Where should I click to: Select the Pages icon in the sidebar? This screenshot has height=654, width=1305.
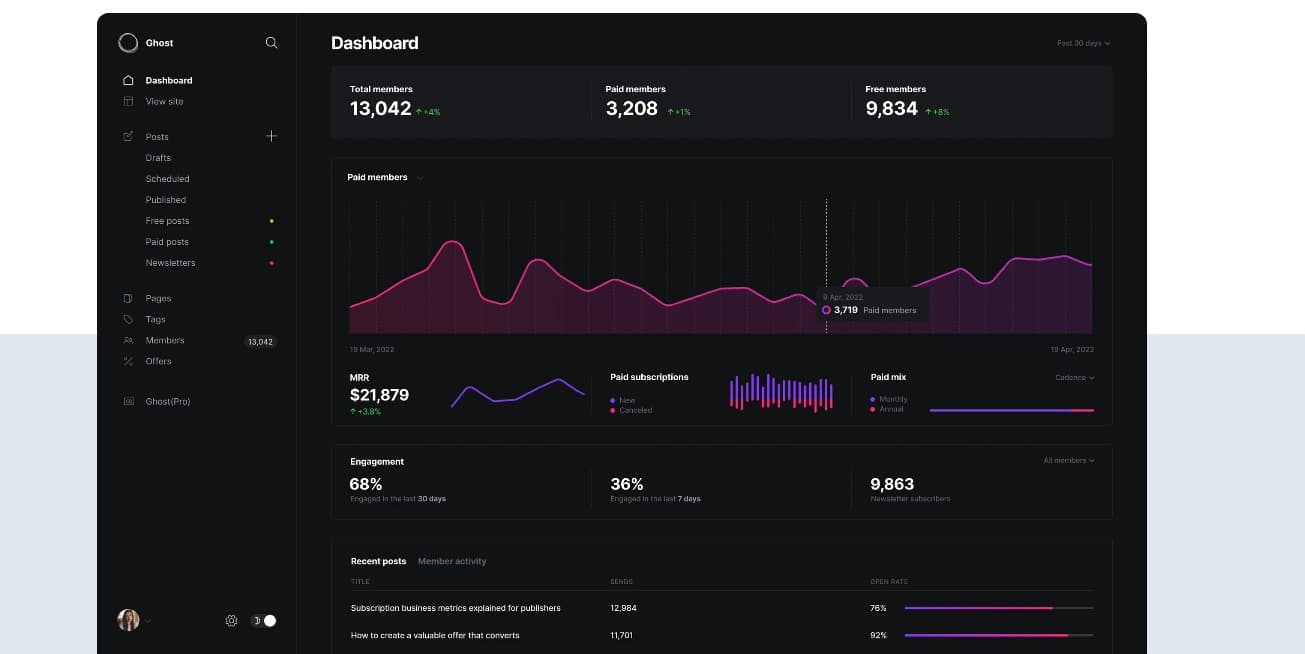point(128,298)
